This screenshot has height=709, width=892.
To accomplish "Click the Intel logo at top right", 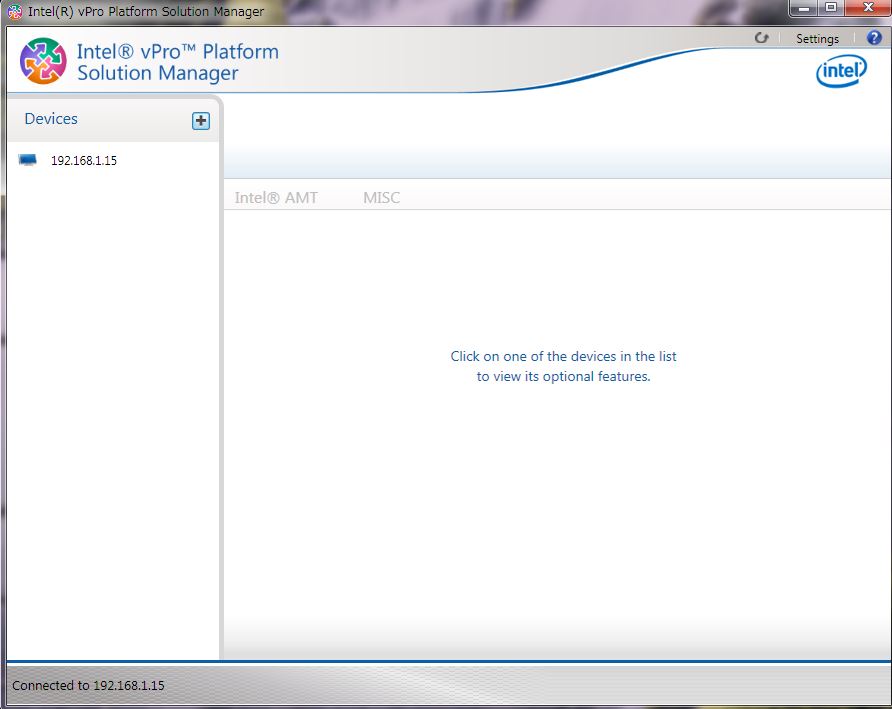I will pos(841,71).
